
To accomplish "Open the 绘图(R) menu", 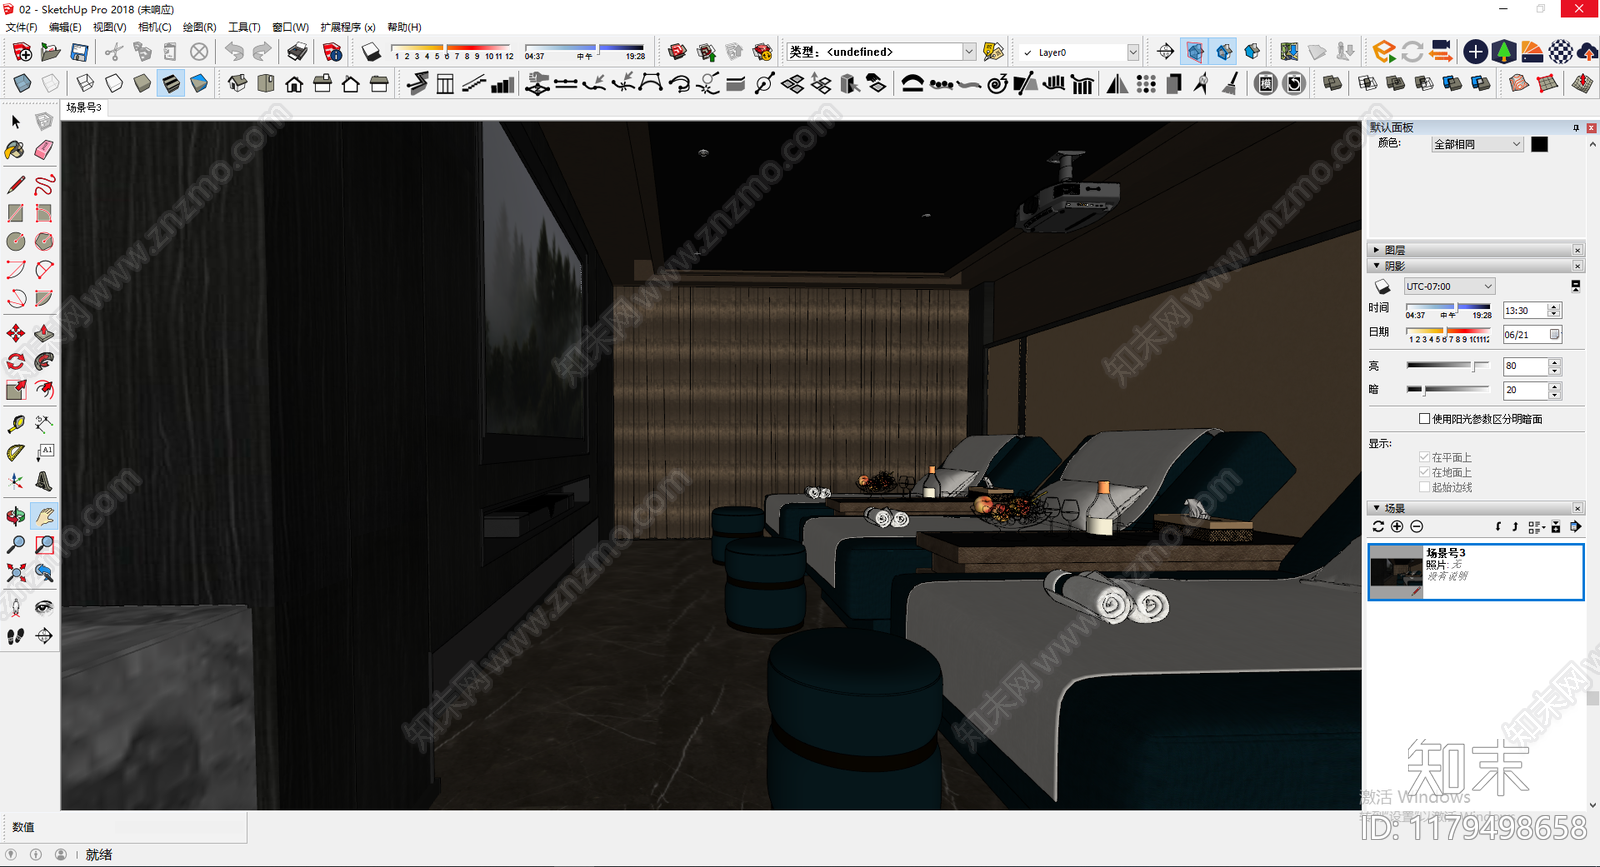I will 199,27.
